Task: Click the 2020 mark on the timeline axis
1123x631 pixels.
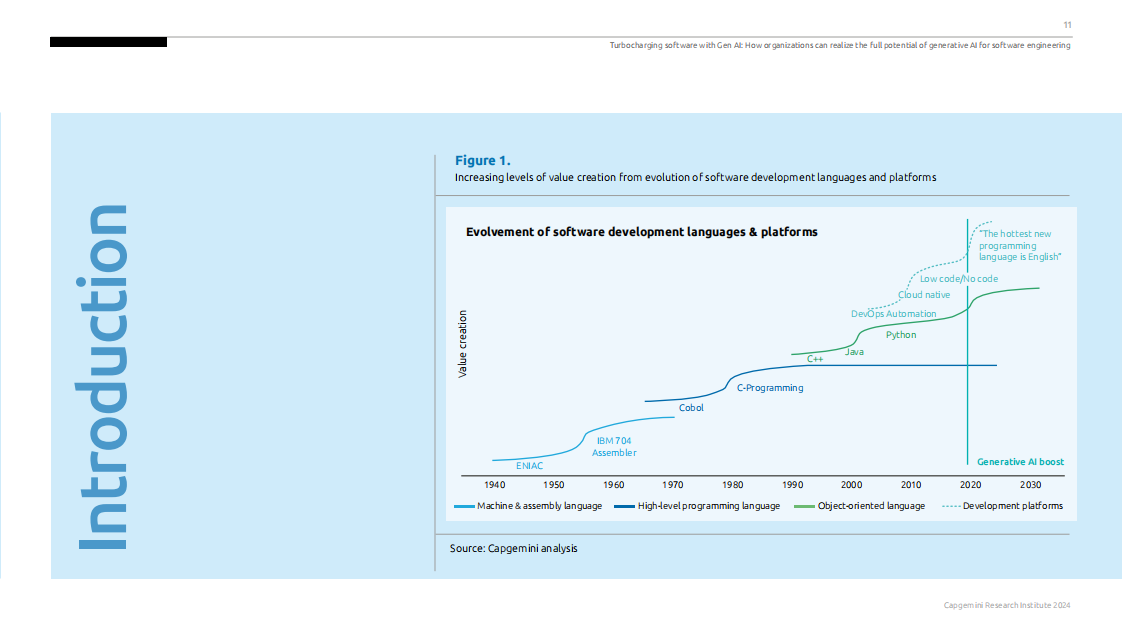Action: point(970,485)
